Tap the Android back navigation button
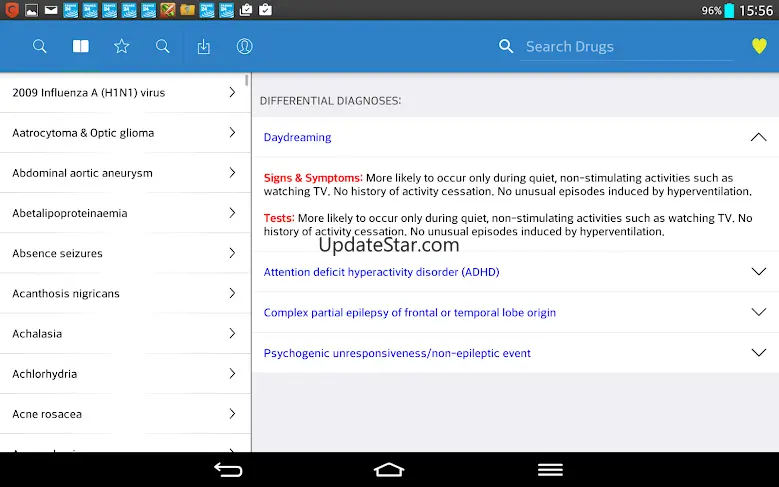This screenshot has width=779, height=487. 228,470
